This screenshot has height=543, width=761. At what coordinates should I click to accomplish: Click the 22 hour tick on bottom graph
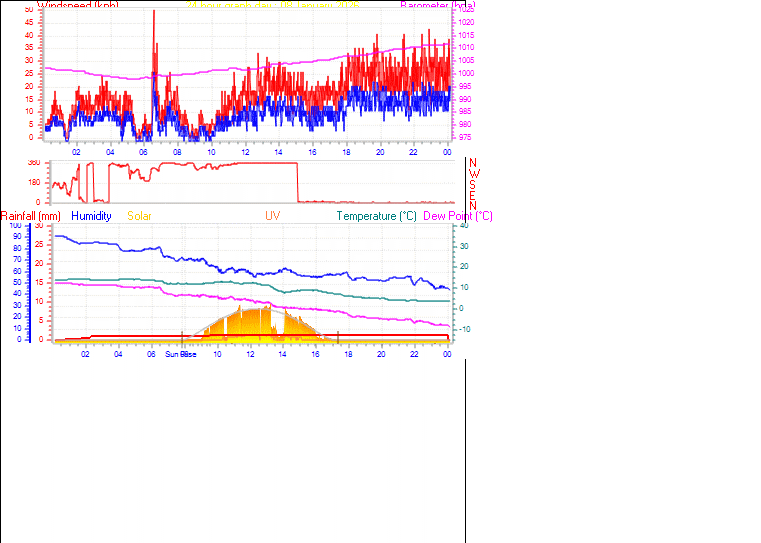click(414, 354)
